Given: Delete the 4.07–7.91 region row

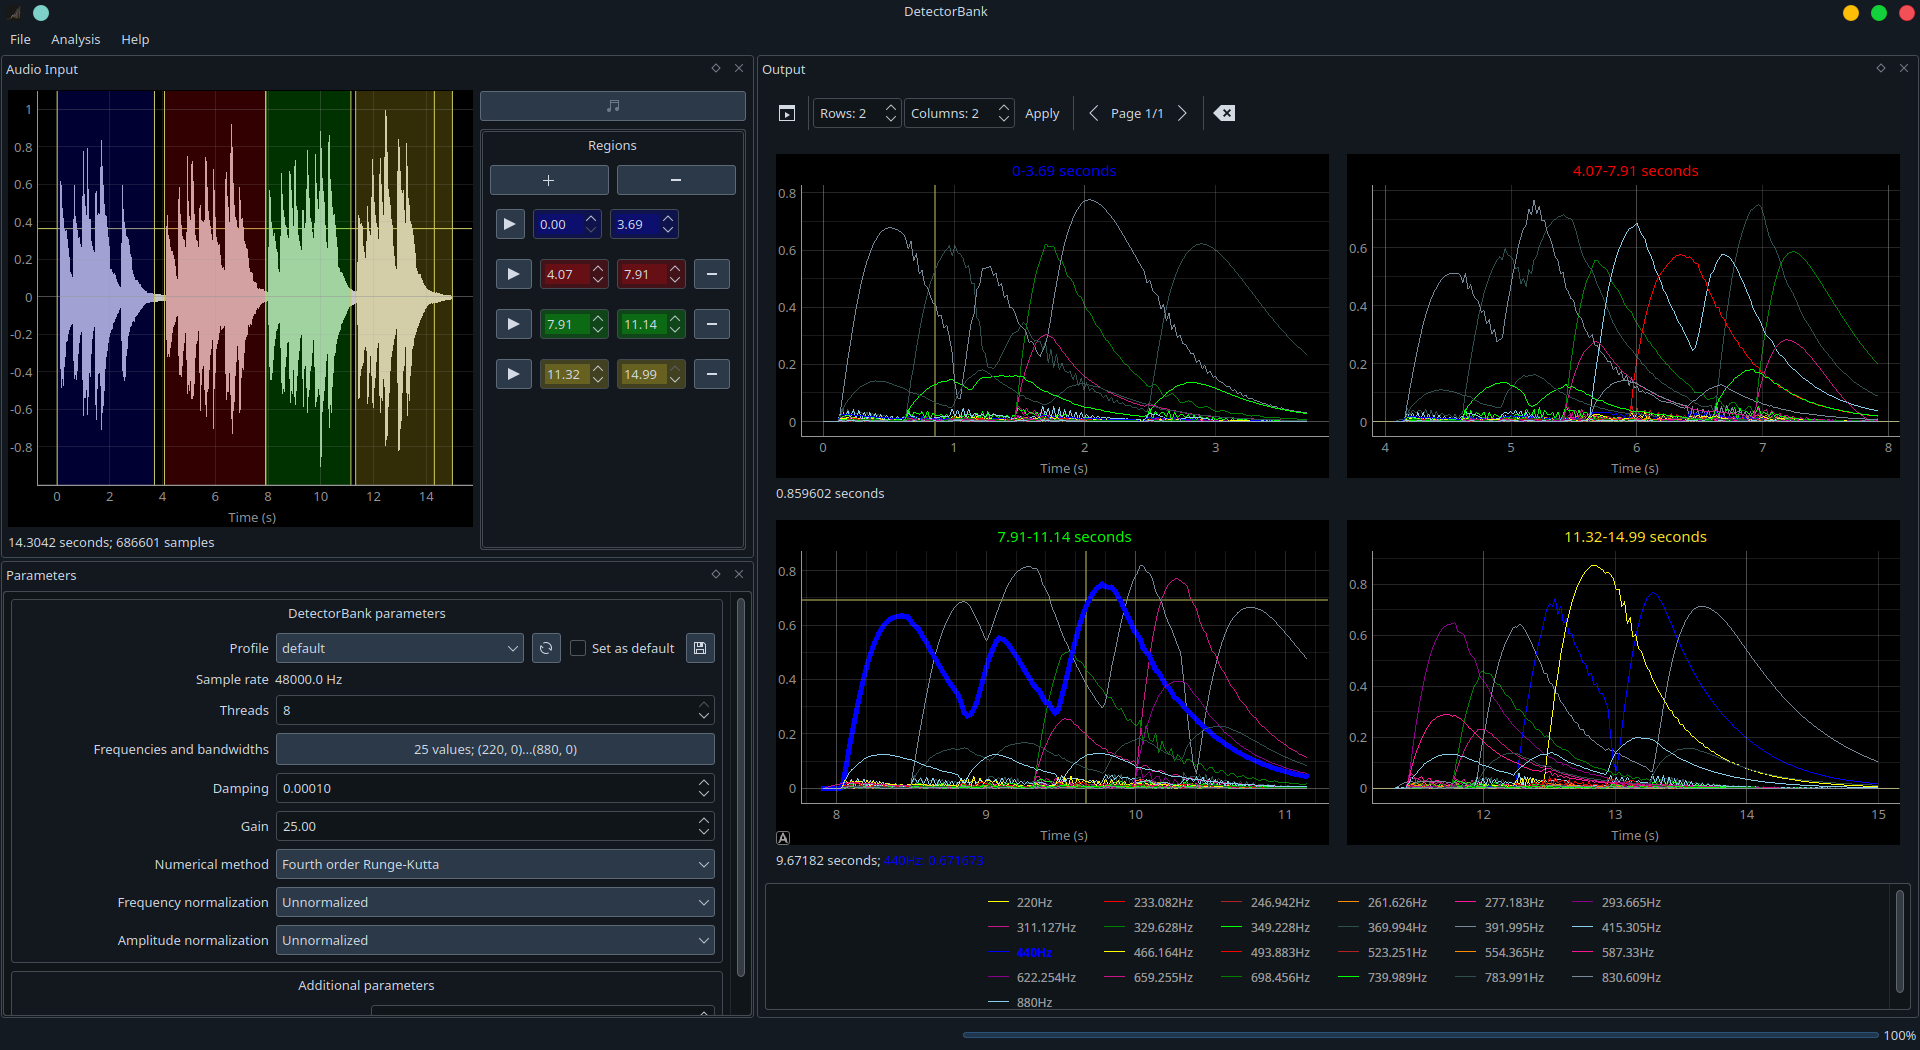Looking at the screenshot, I should pos(711,274).
